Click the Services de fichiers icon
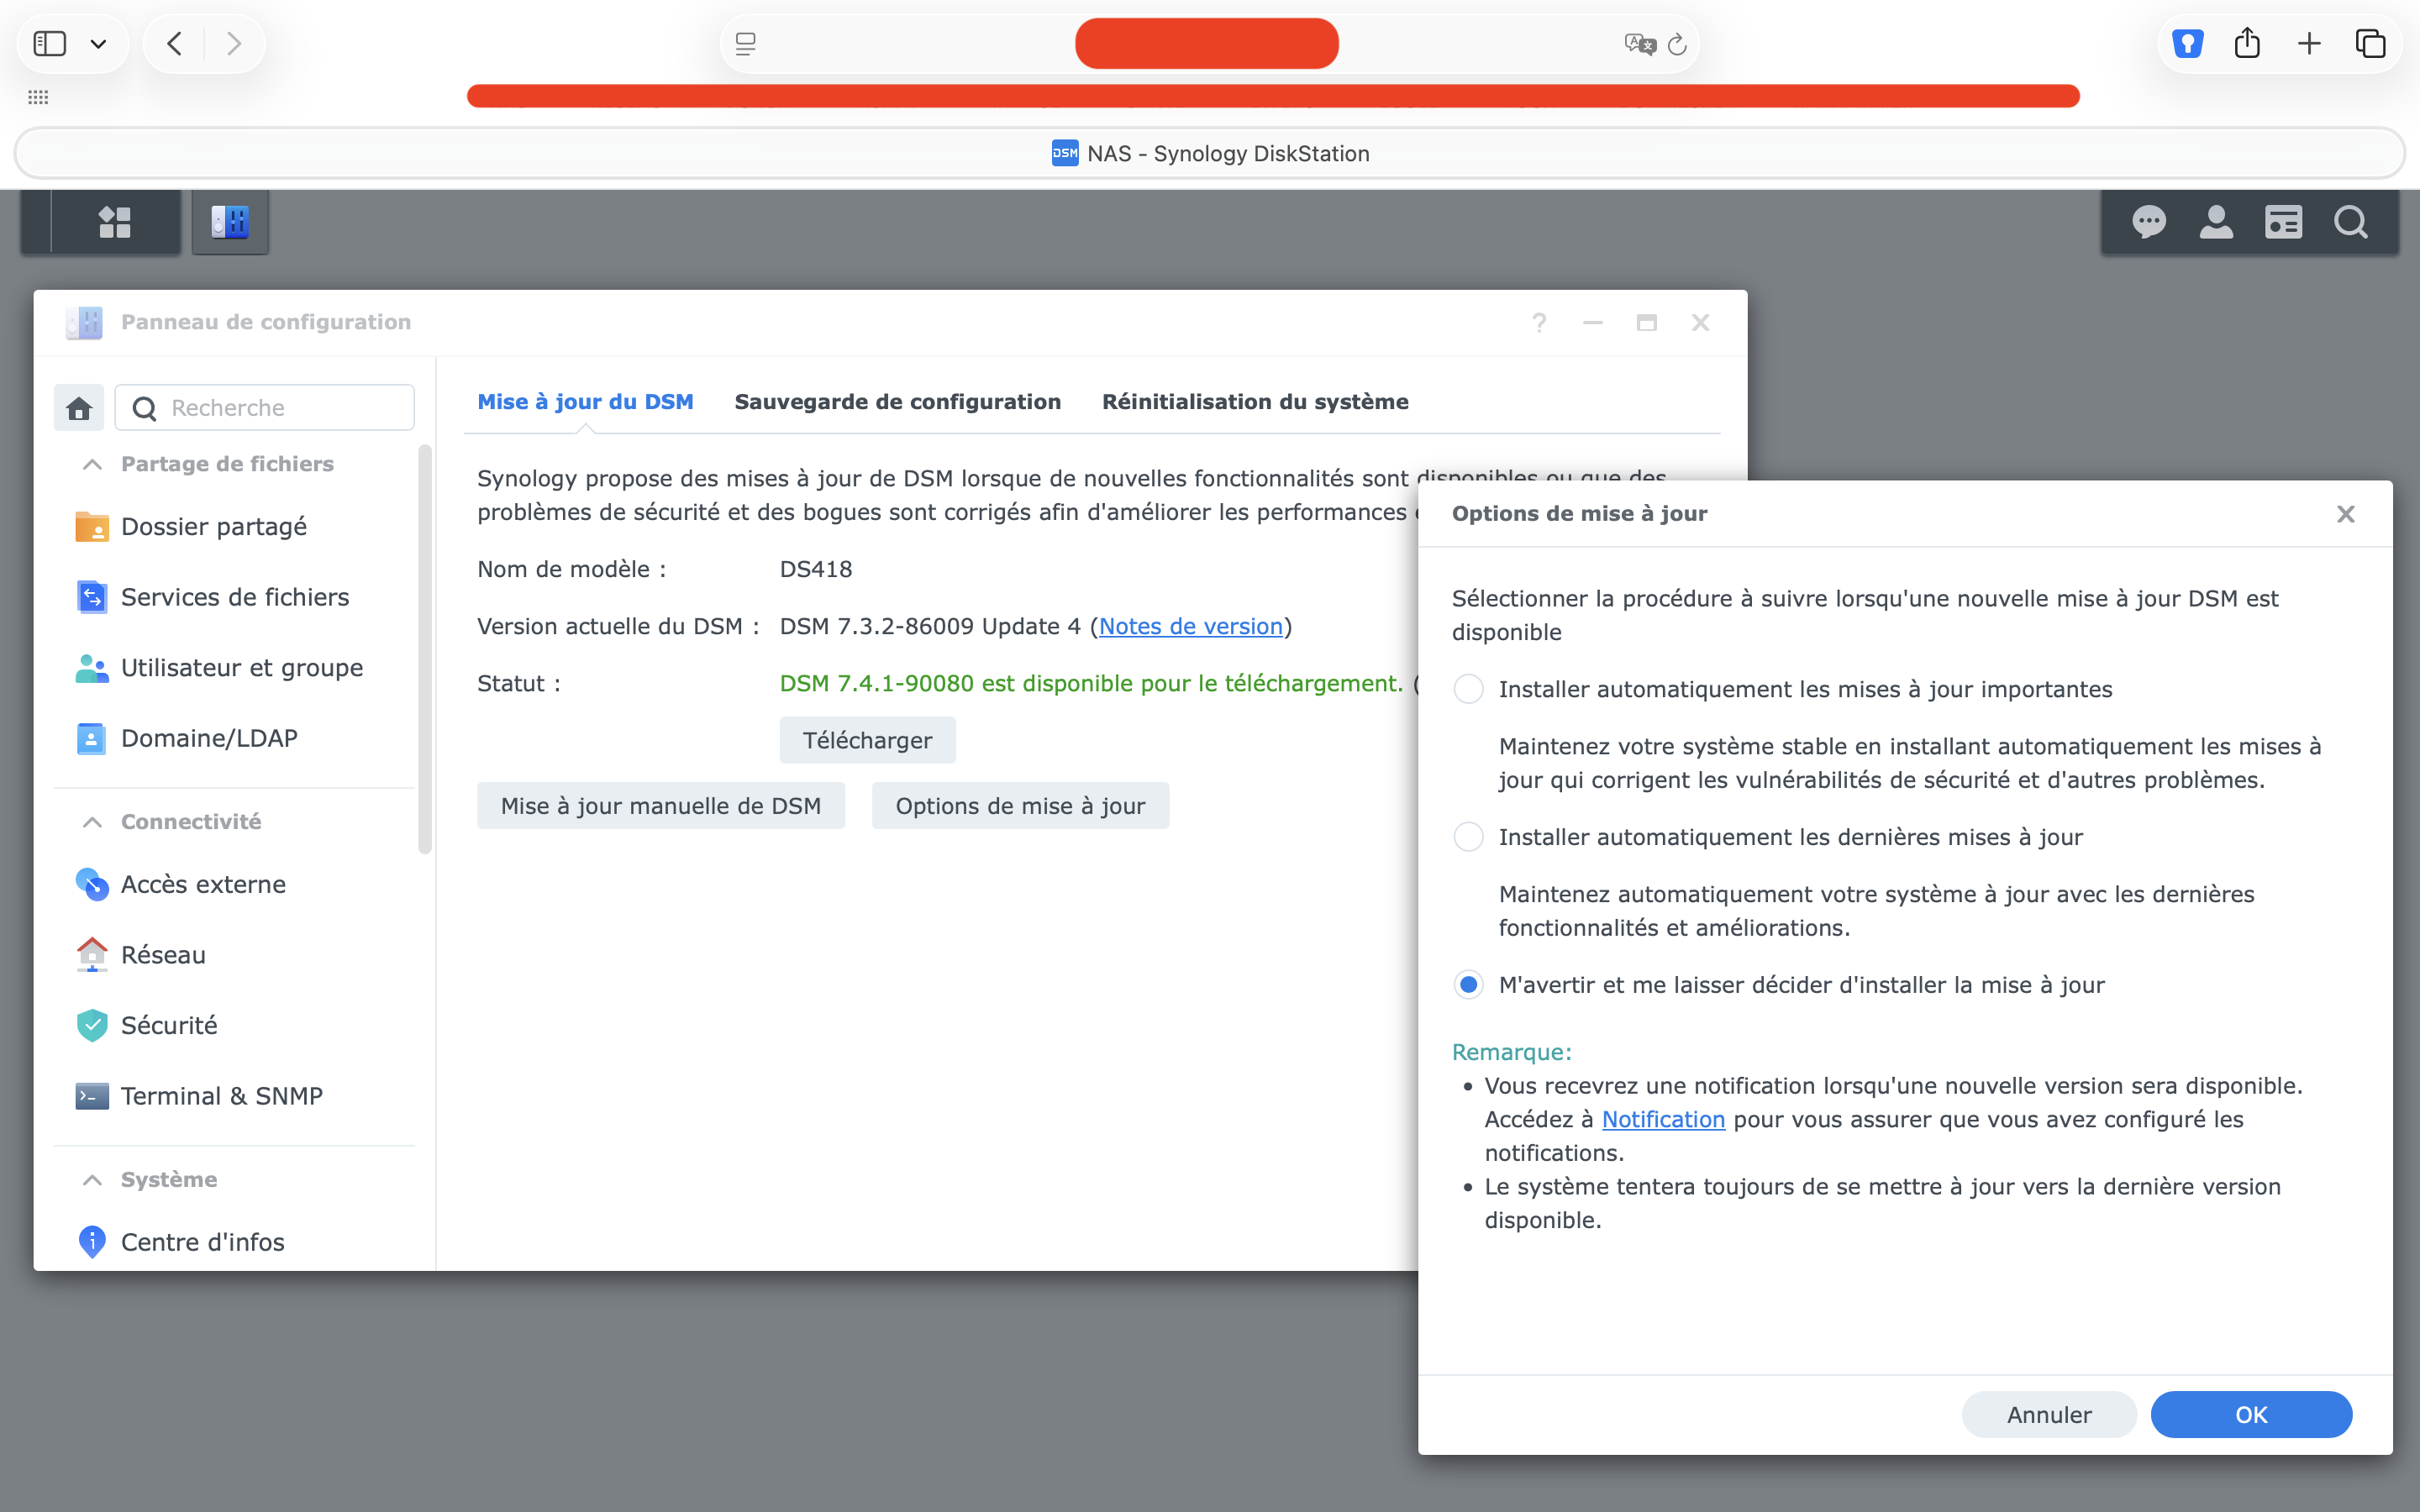 pos(92,597)
